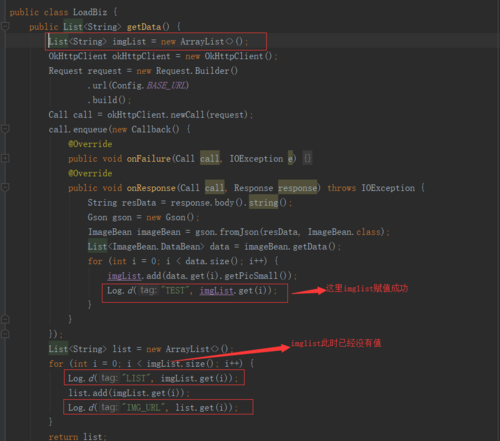The height and width of the screenshot is (441, 500).
Task: Click the highlighted "string" method call
Action: (263, 203)
